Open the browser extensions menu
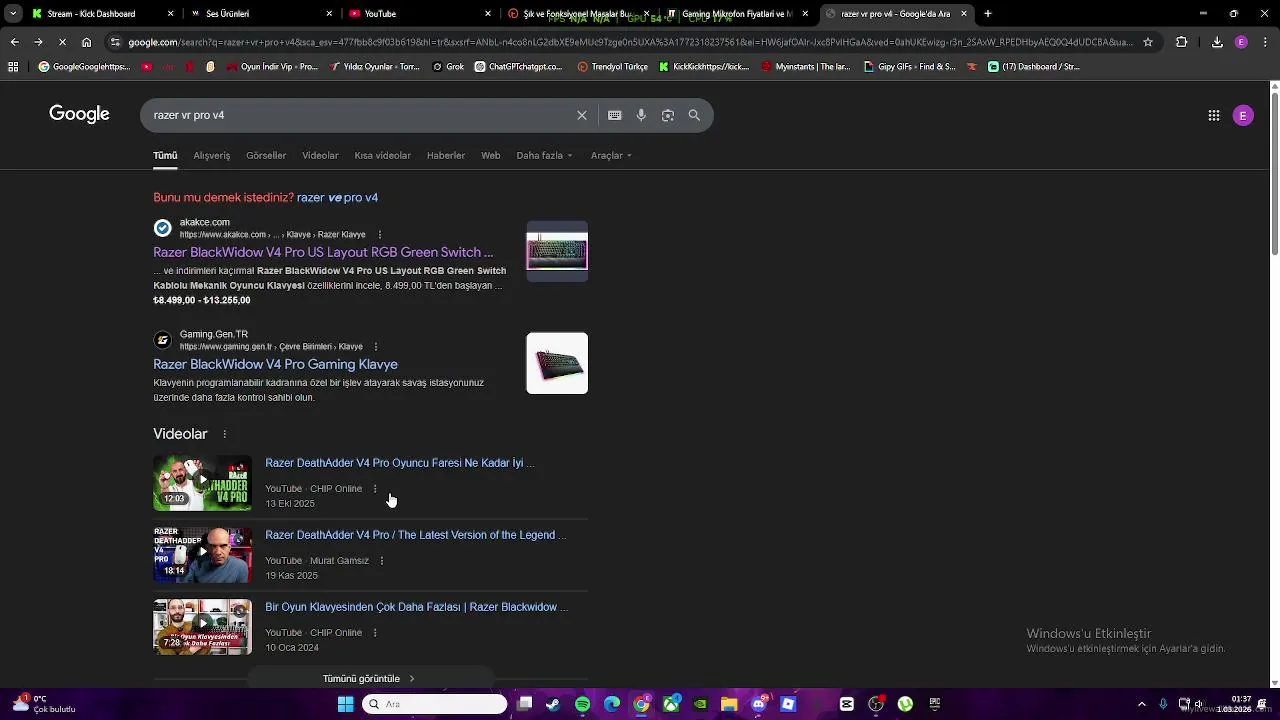Screen dimensions: 1280x720 (1181, 42)
